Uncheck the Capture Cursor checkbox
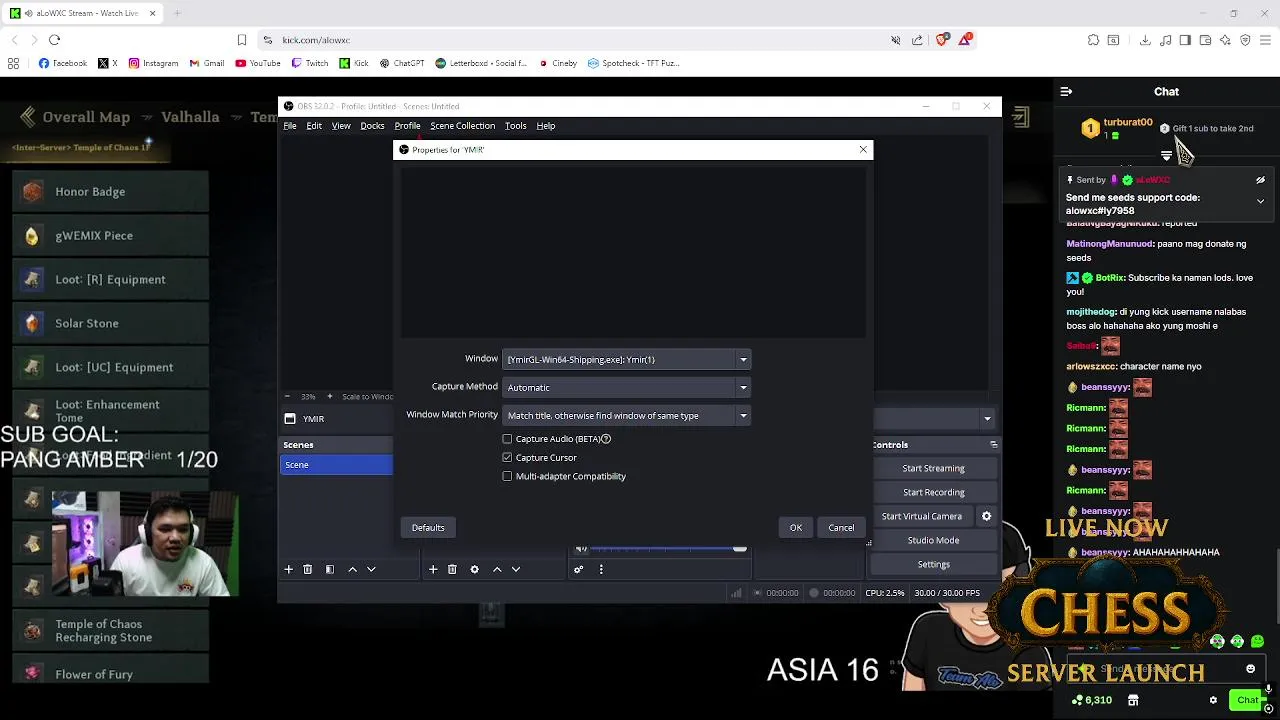This screenshot has height=720, width=1280. (507, 457)
